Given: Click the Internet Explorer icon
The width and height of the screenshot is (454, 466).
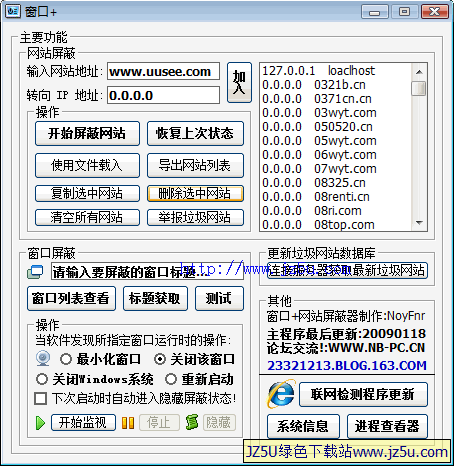Looking at the screenshot, I should coord(281,394).
